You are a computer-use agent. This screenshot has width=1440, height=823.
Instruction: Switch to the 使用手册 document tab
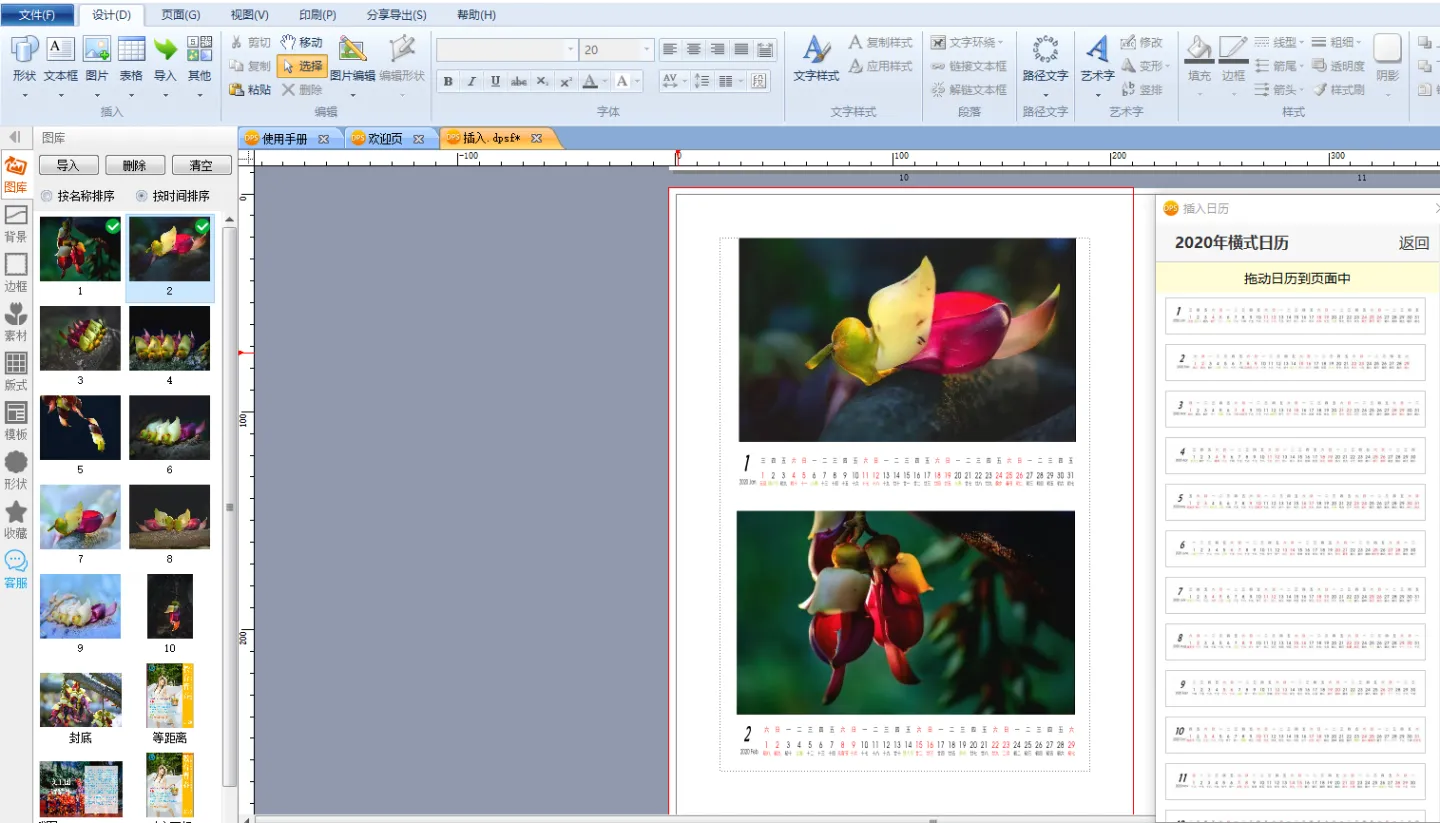click(284, 139)
